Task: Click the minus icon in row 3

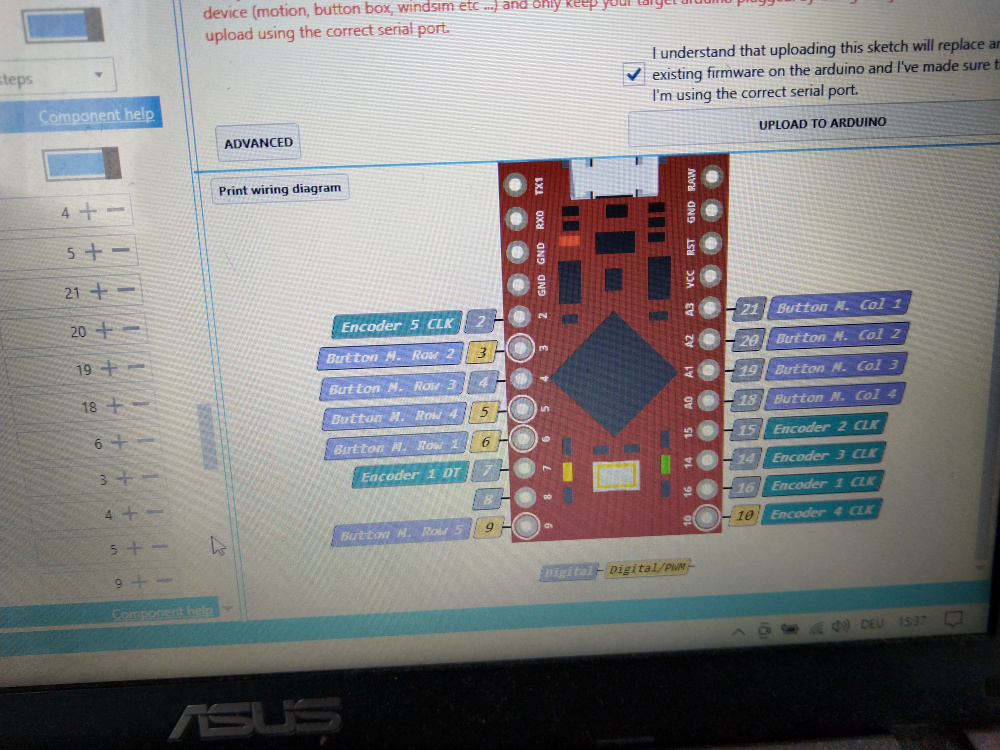Action: 151,477
